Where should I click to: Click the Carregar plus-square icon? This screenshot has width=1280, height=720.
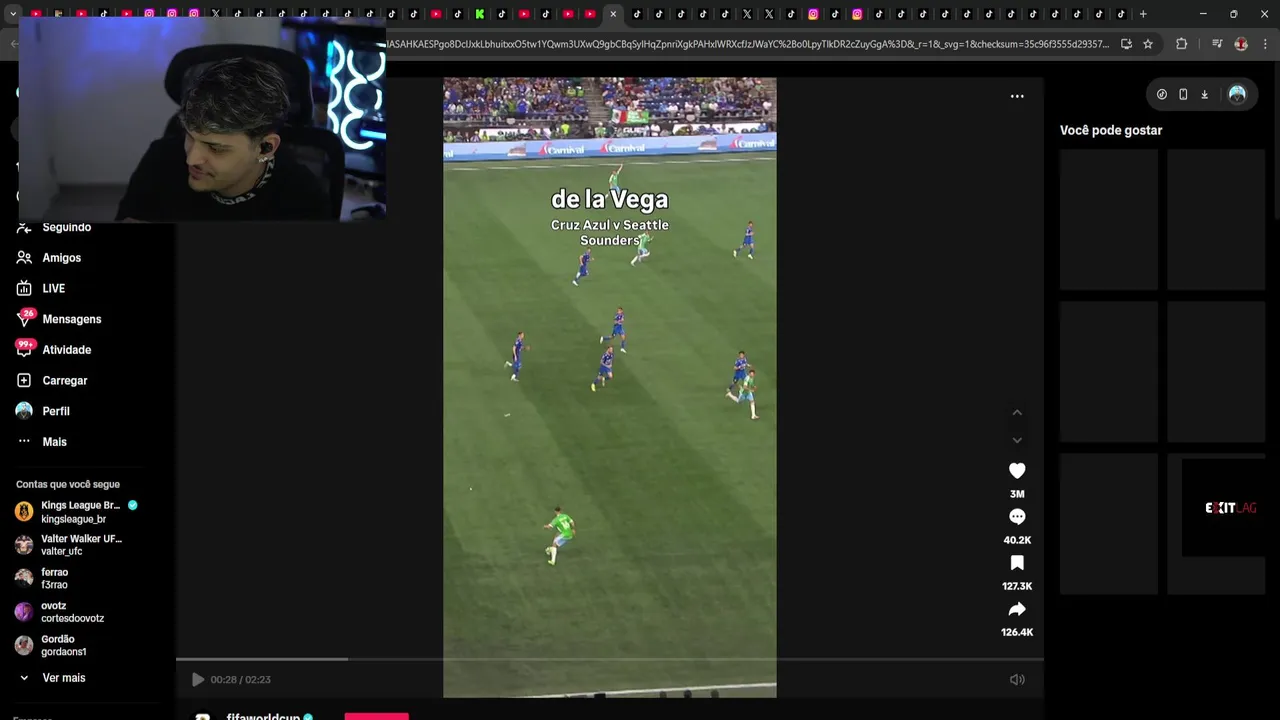tap(24, 380)
